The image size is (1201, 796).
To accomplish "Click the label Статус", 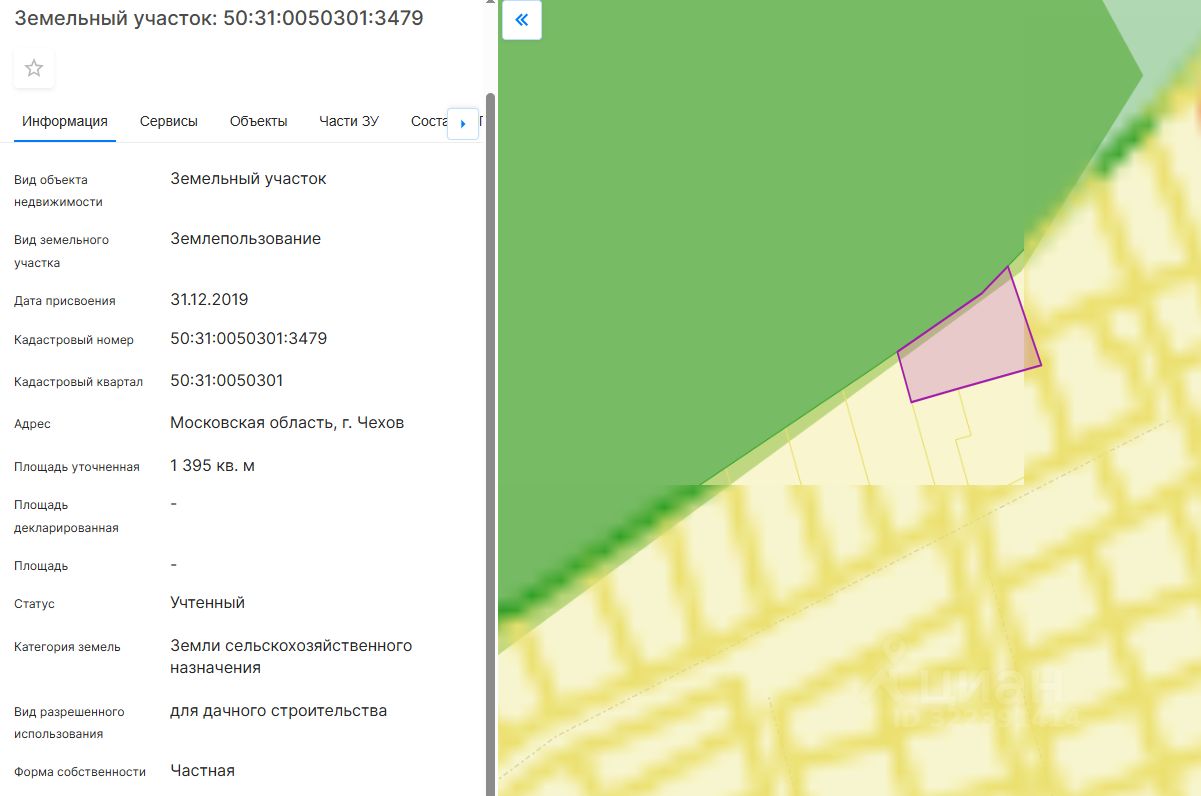I will click(34, 604).
